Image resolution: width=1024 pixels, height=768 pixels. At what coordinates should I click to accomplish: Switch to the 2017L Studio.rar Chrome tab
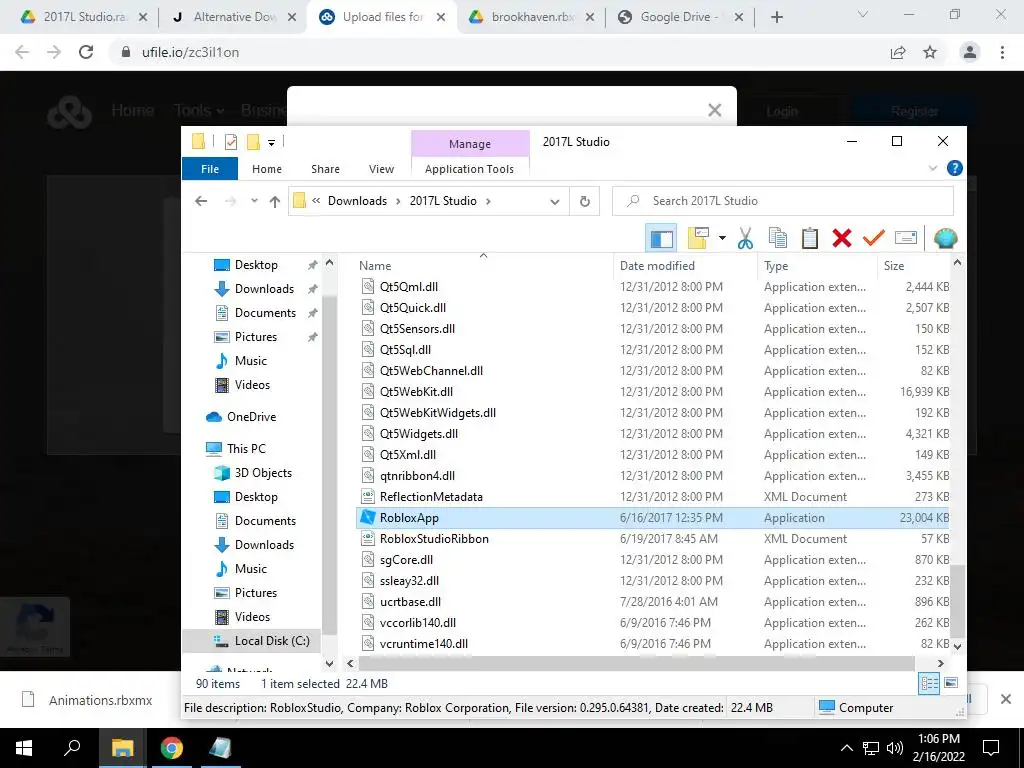(x=85, y=17)
